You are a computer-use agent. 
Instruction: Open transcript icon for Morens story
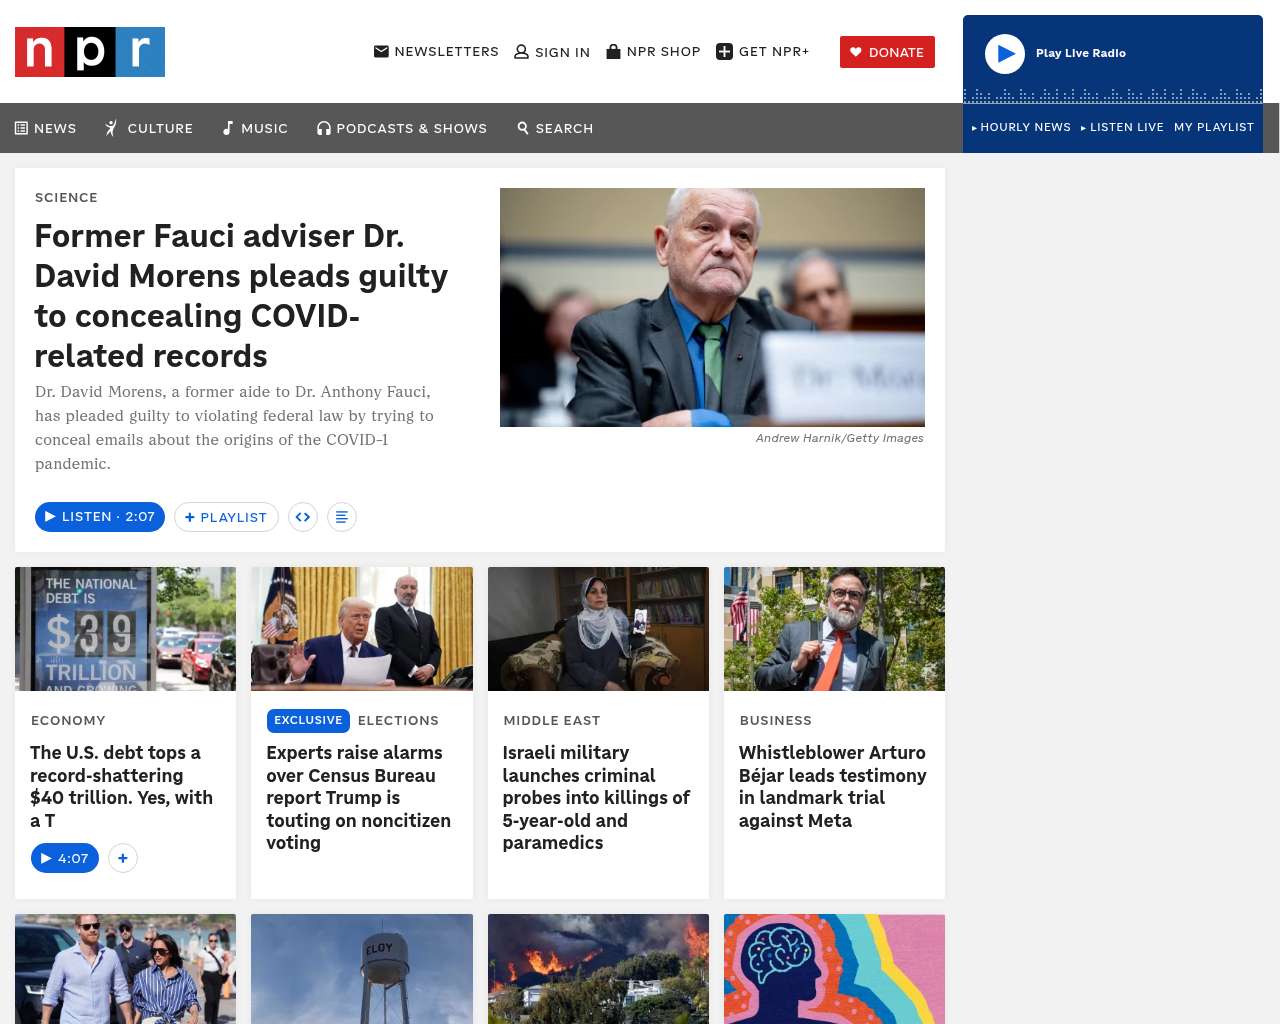point(342,517)
